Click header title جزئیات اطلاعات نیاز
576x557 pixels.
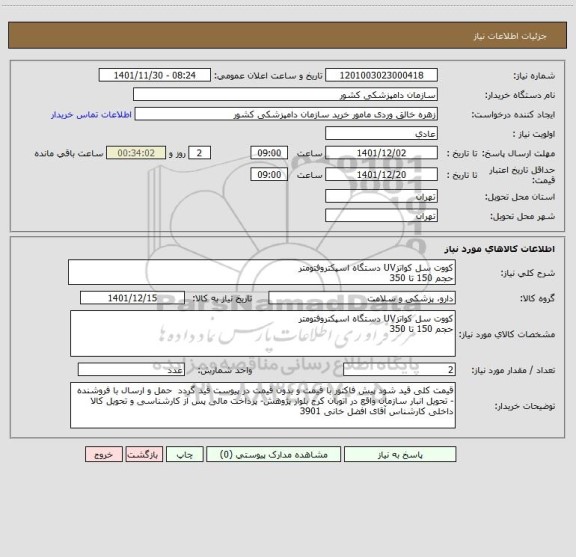[x=510, y=36]
